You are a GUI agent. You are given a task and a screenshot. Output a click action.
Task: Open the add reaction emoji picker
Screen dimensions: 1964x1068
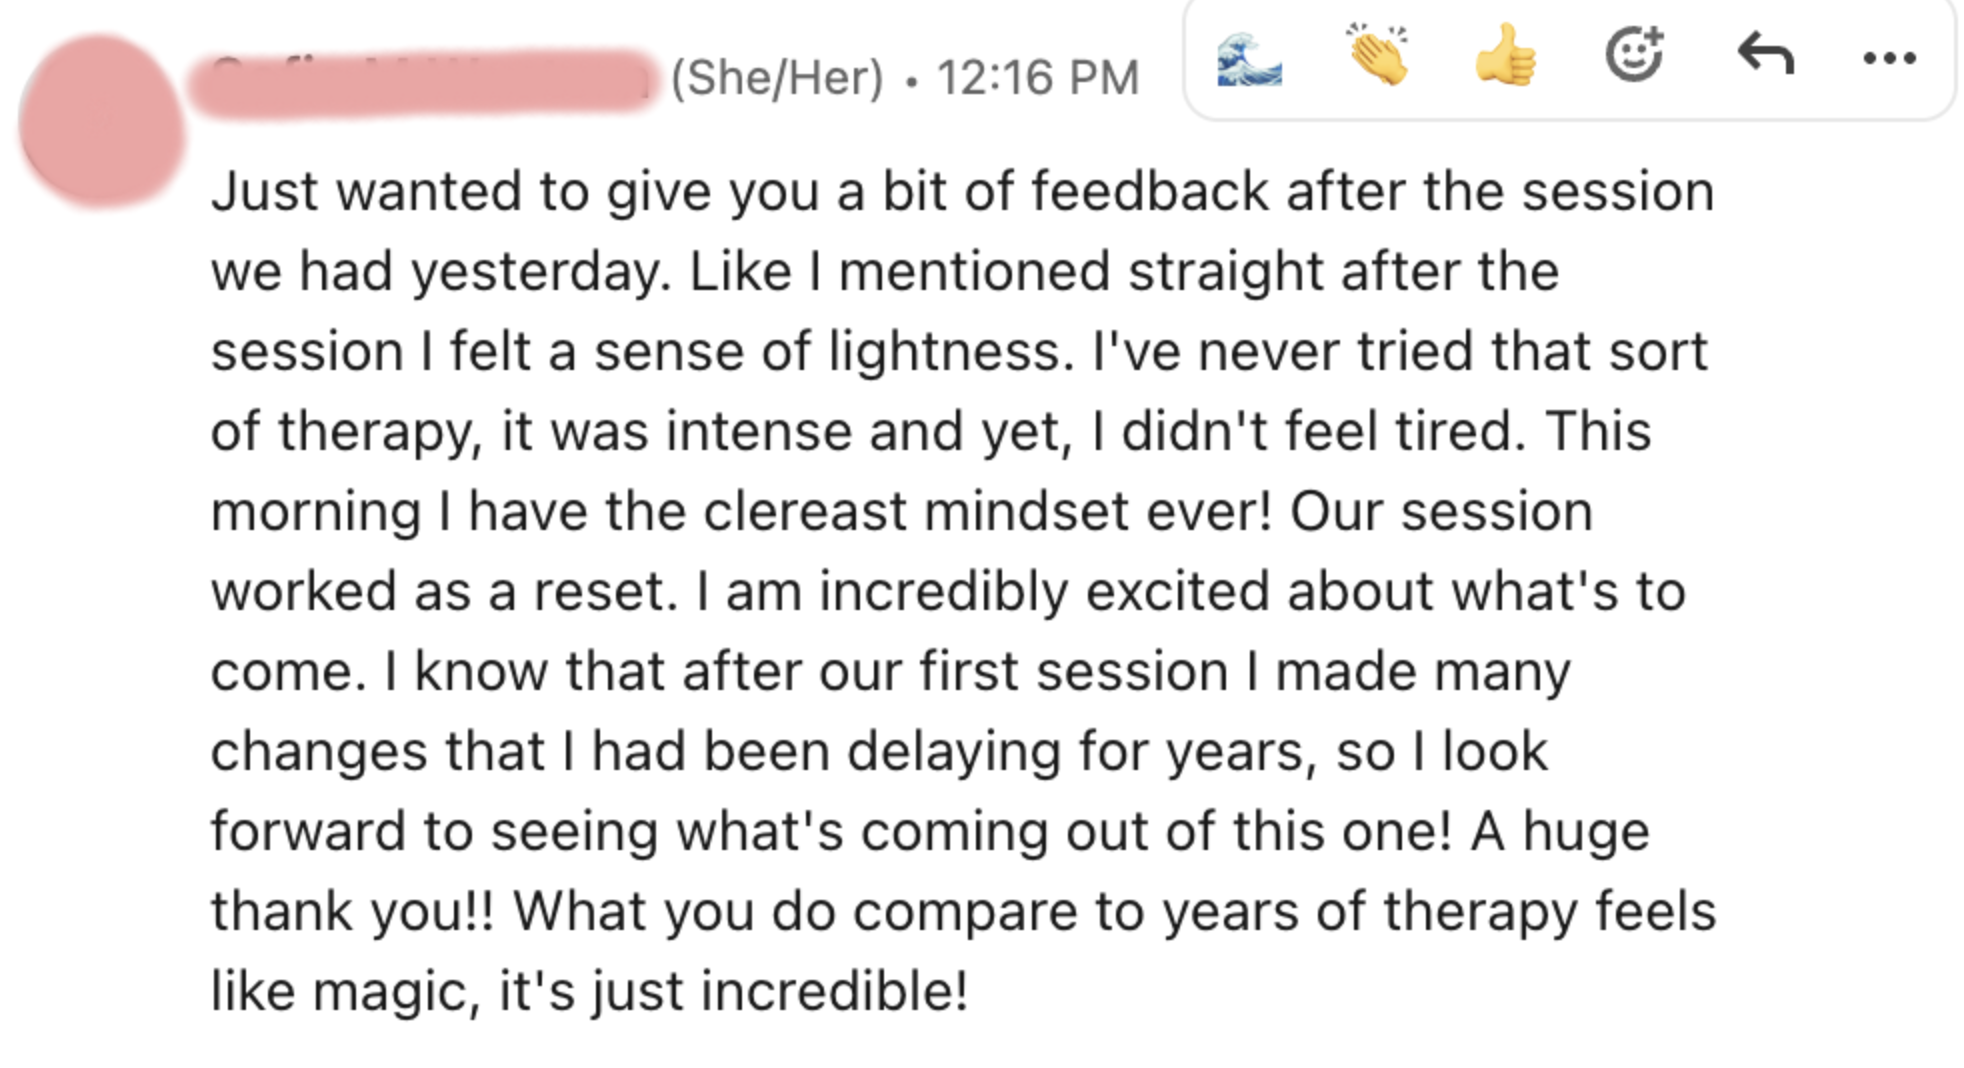(x=1634, y=54)
